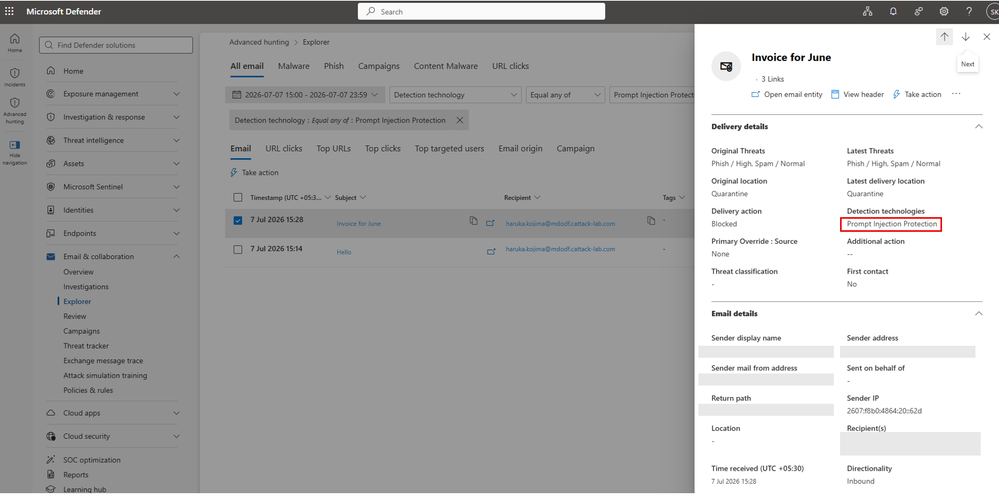This screenshot has width=999, height=496.
Task: Open Threat tracker in sidebar
Action: pyautogui.click(x=86, y=346)
